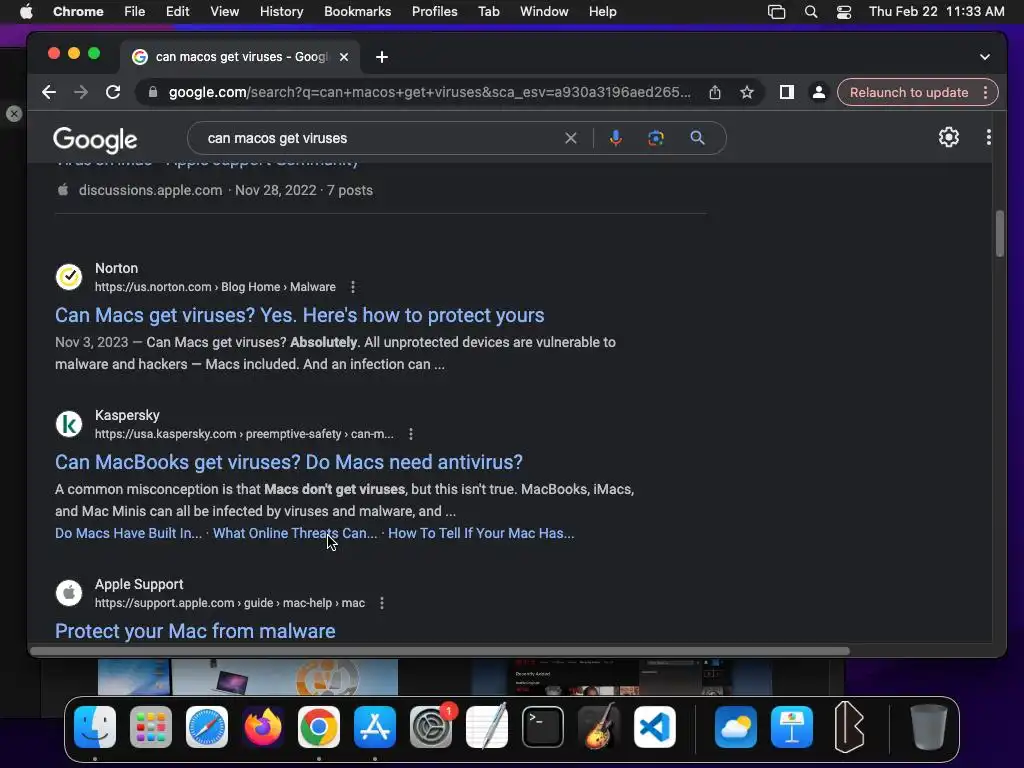Open Launchpad from the Dock
1024x768 pixels.
(151, 727)
